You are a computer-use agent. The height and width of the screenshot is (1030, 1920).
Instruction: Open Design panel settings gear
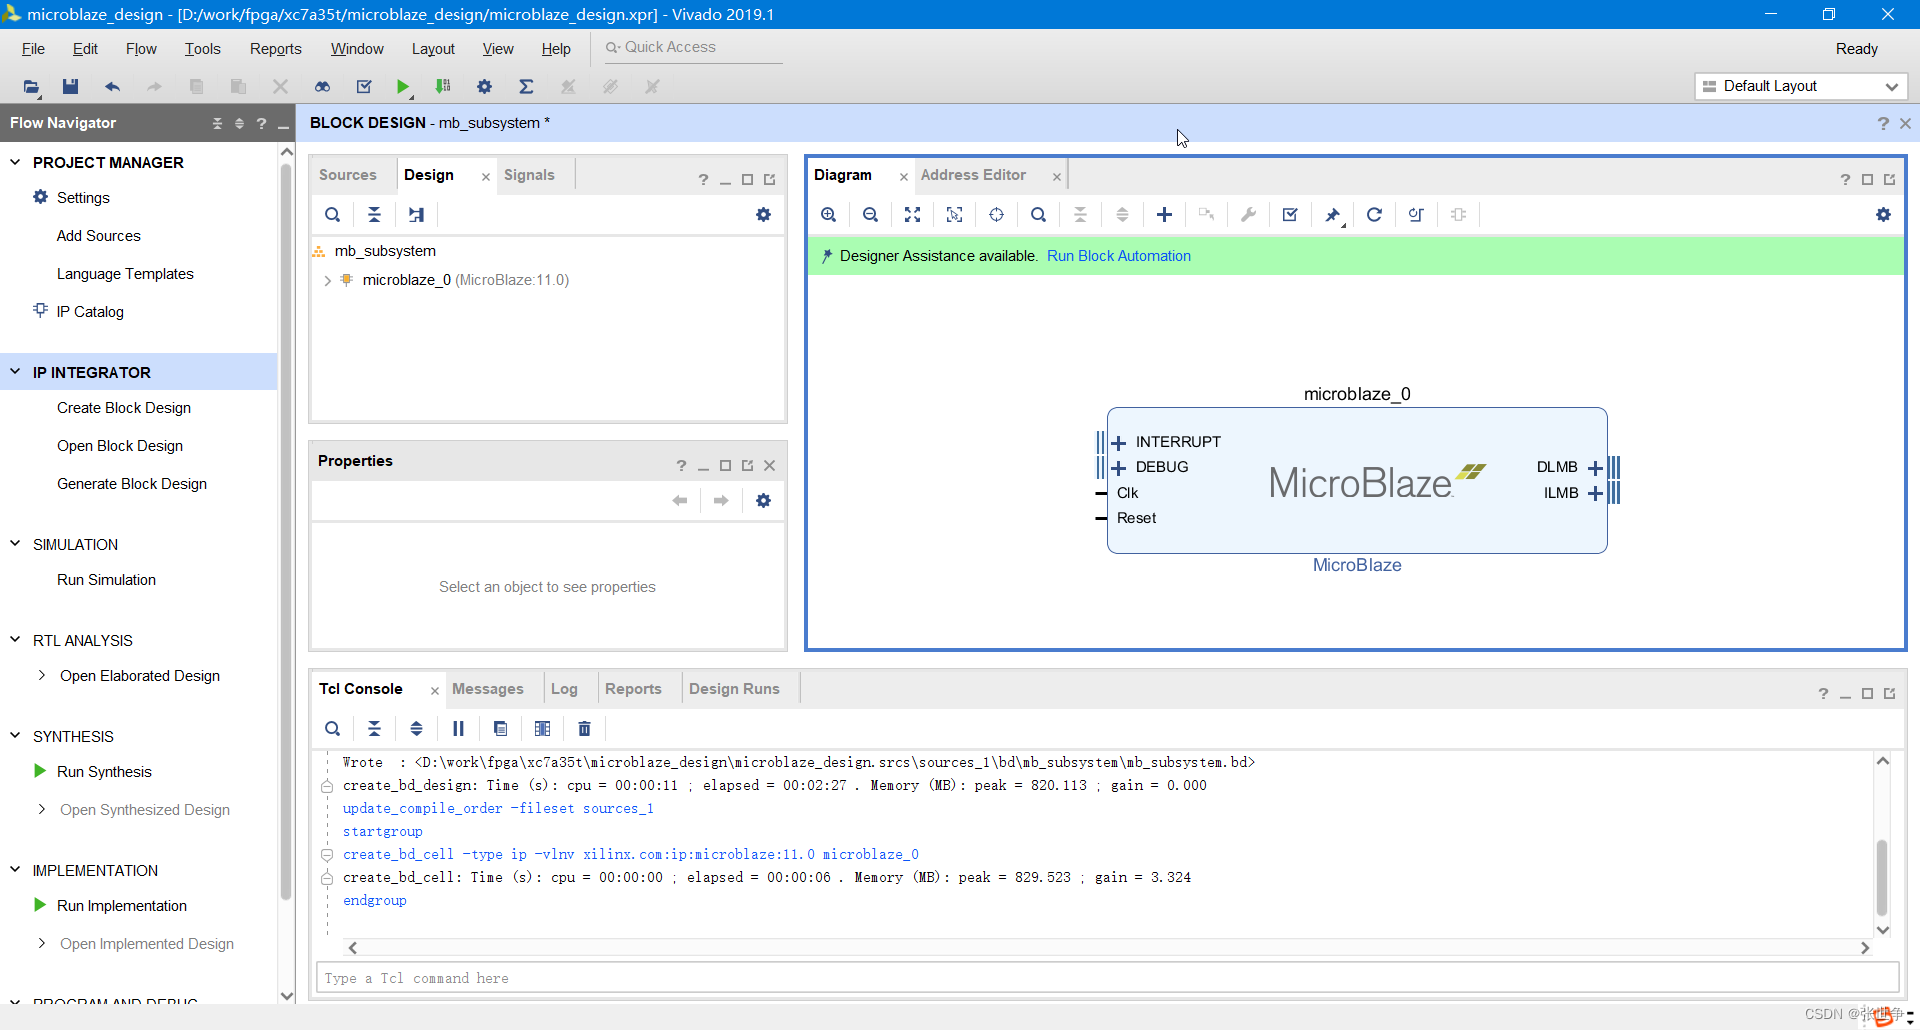[763, 214]
